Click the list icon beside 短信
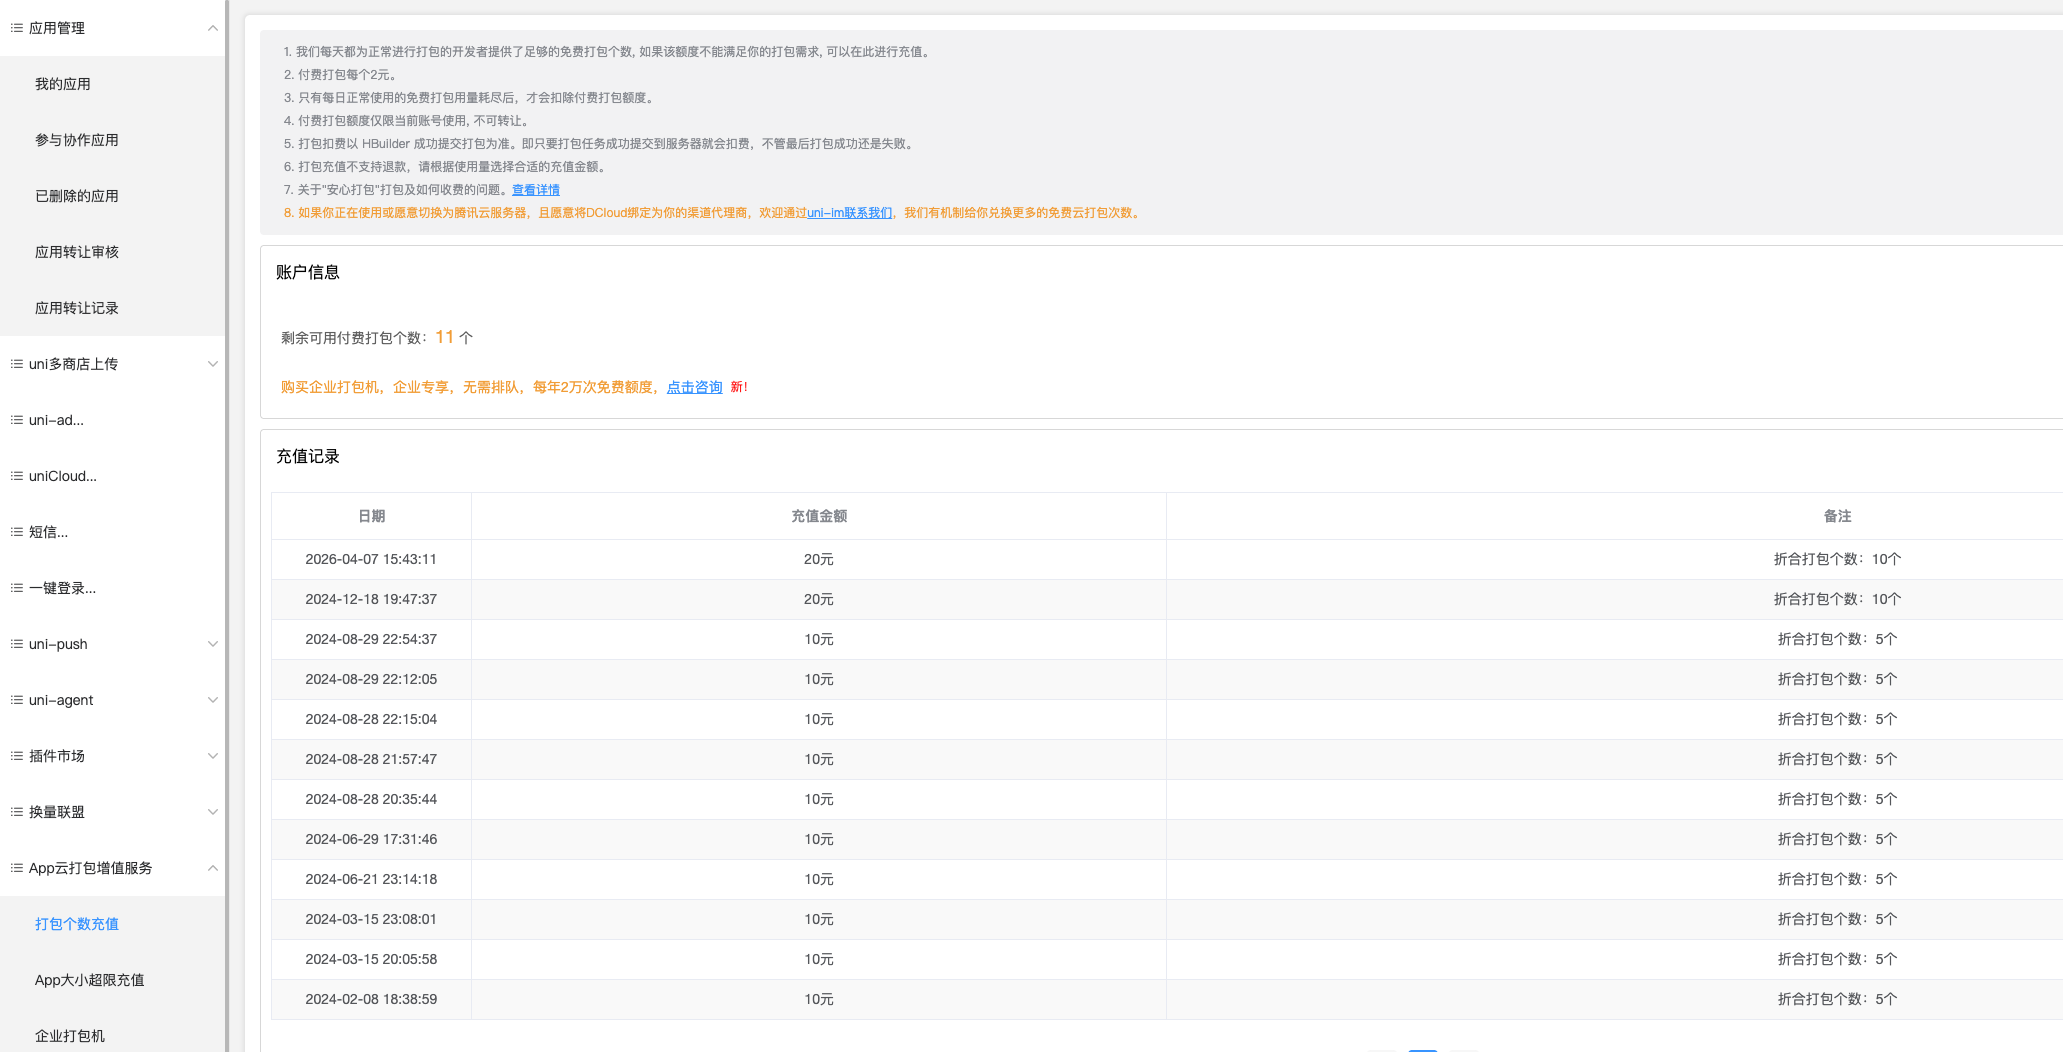 pos(16,532)
